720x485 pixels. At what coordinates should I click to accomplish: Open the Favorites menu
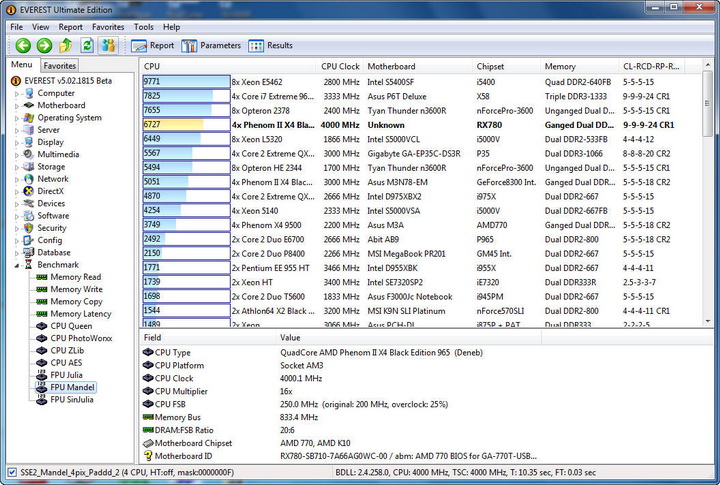pyautogui.click(x=108, y=27)
